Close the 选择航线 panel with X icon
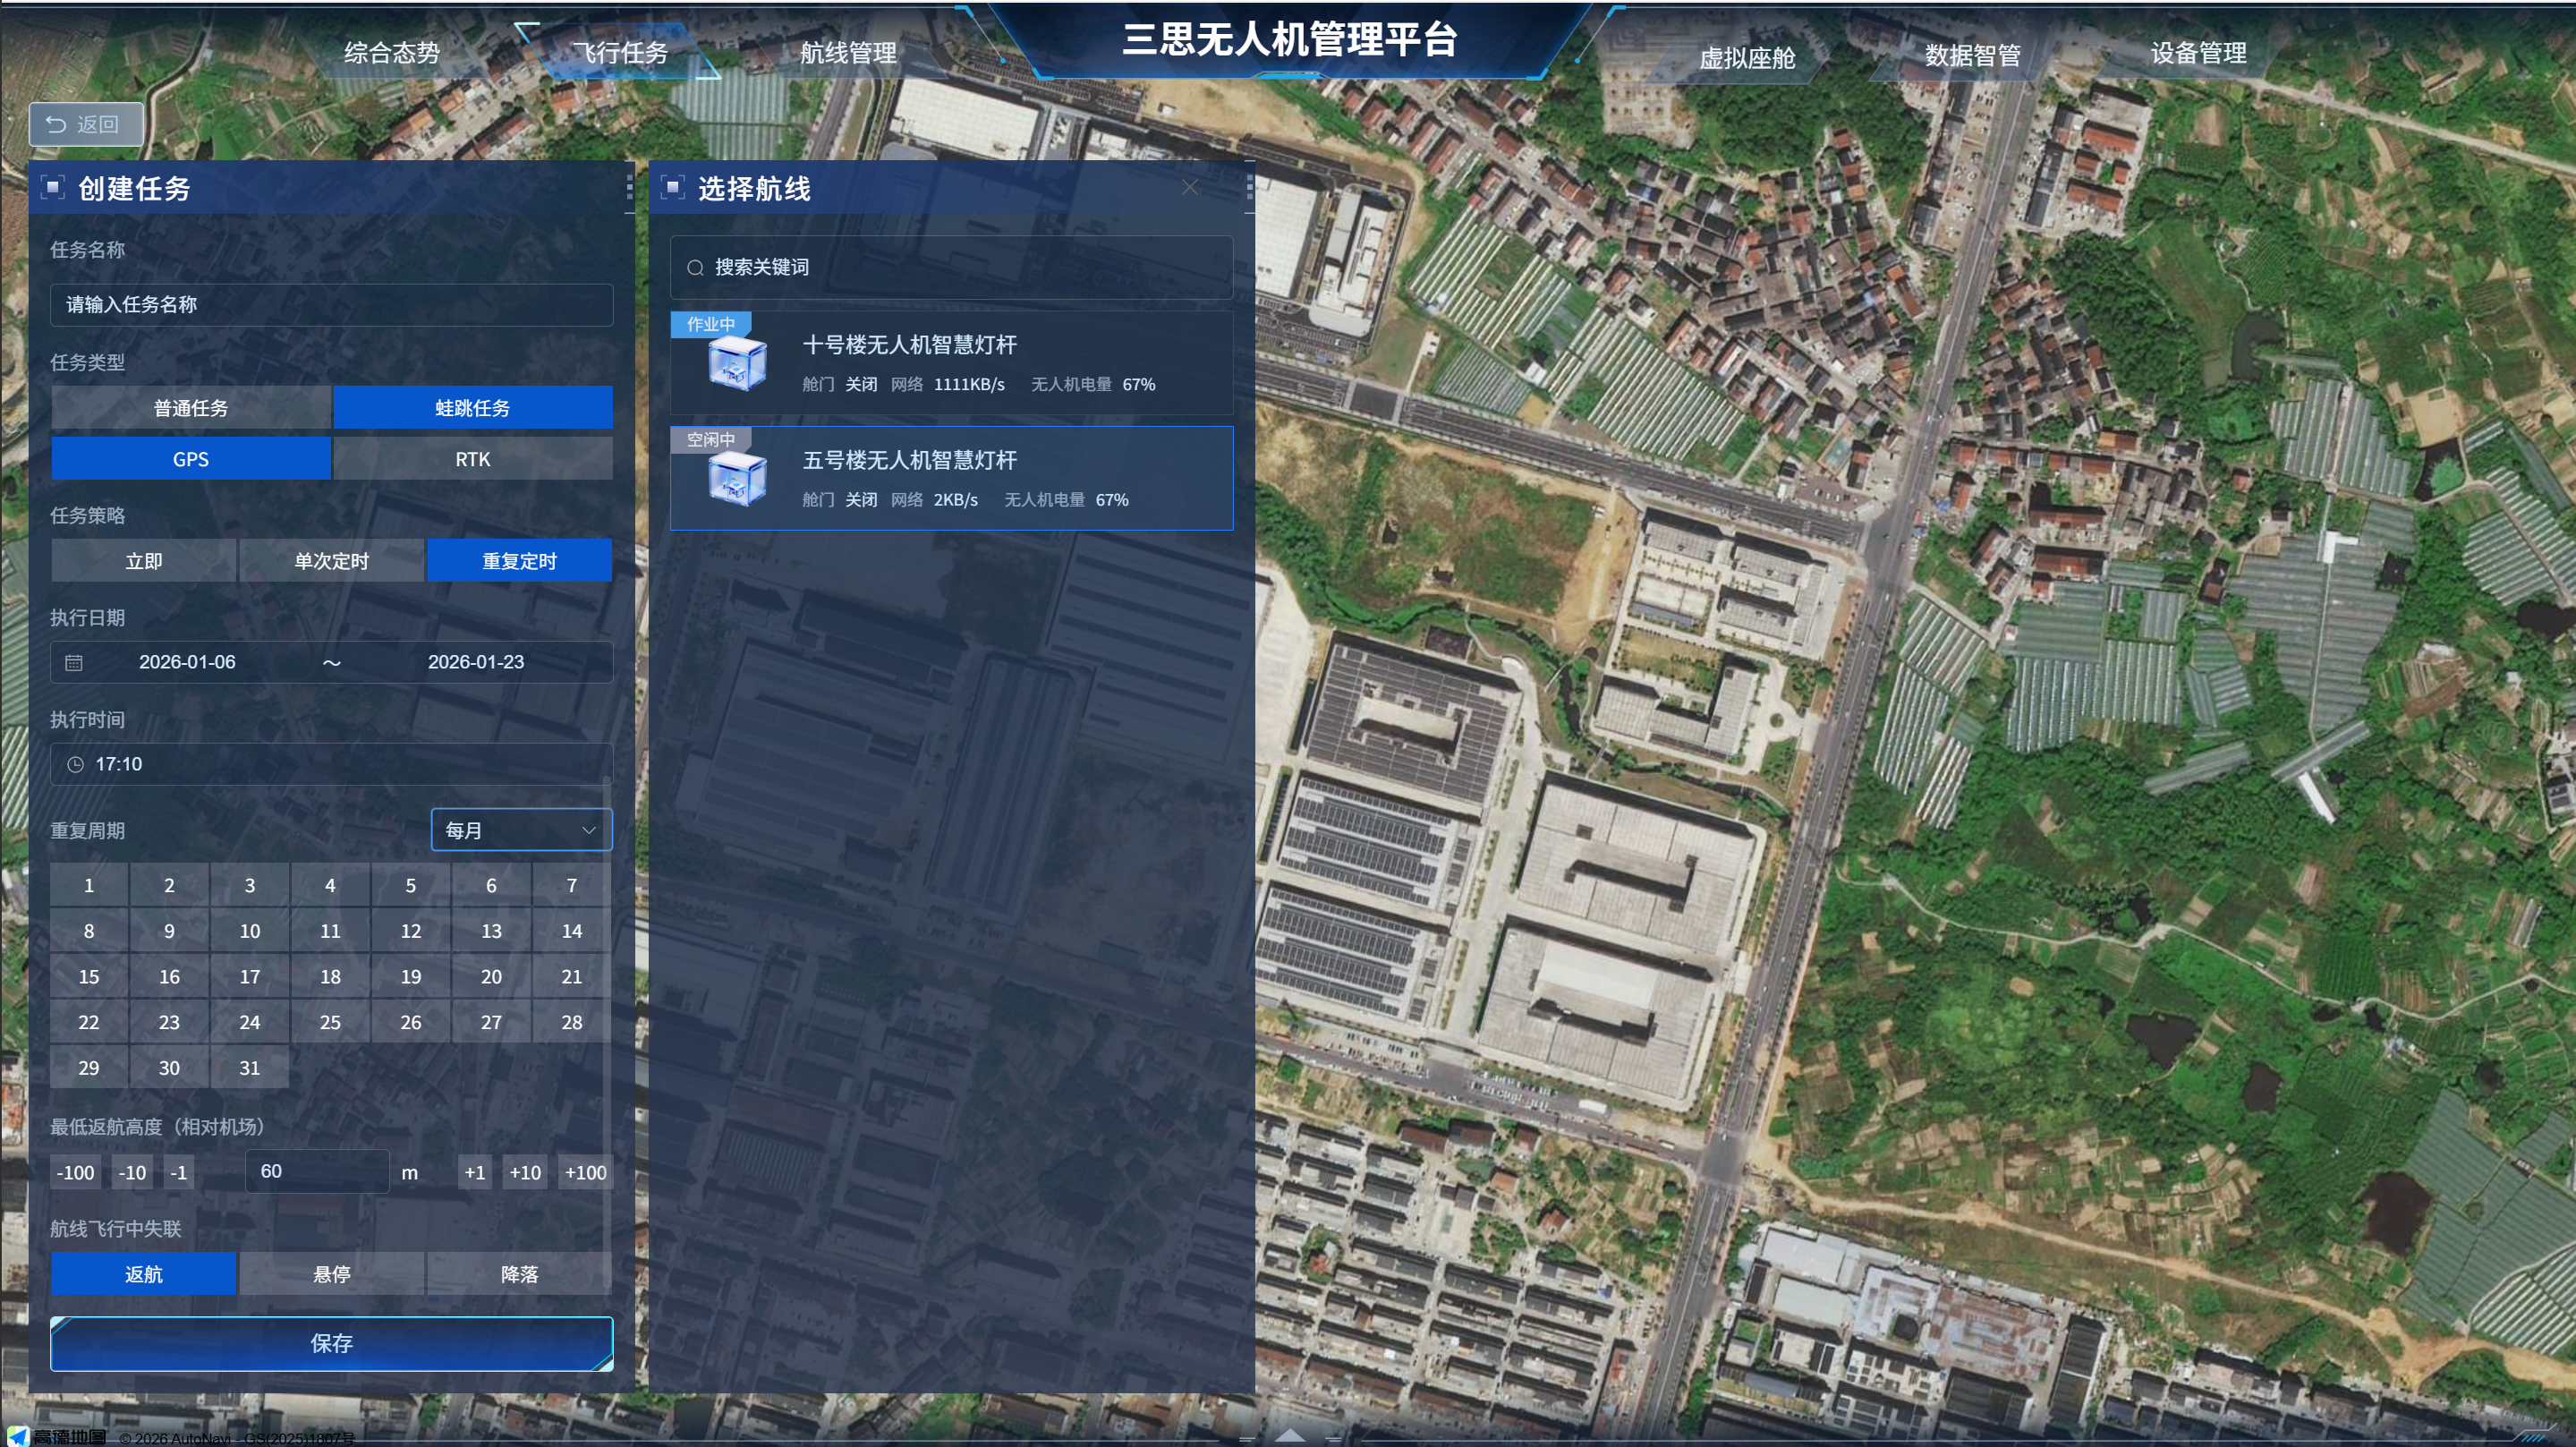Screen dimensions: 2576x1447 1189,188
